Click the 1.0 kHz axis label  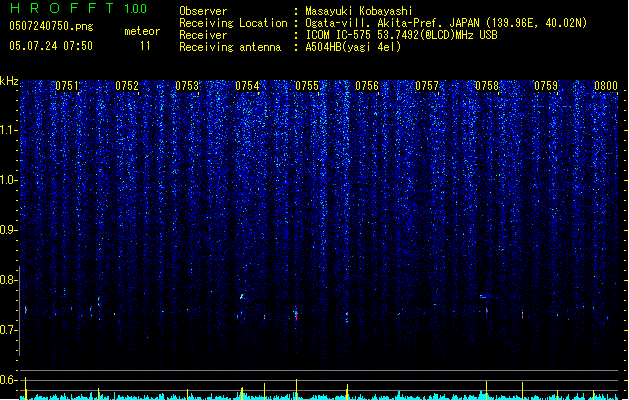[x=8, y=180]
